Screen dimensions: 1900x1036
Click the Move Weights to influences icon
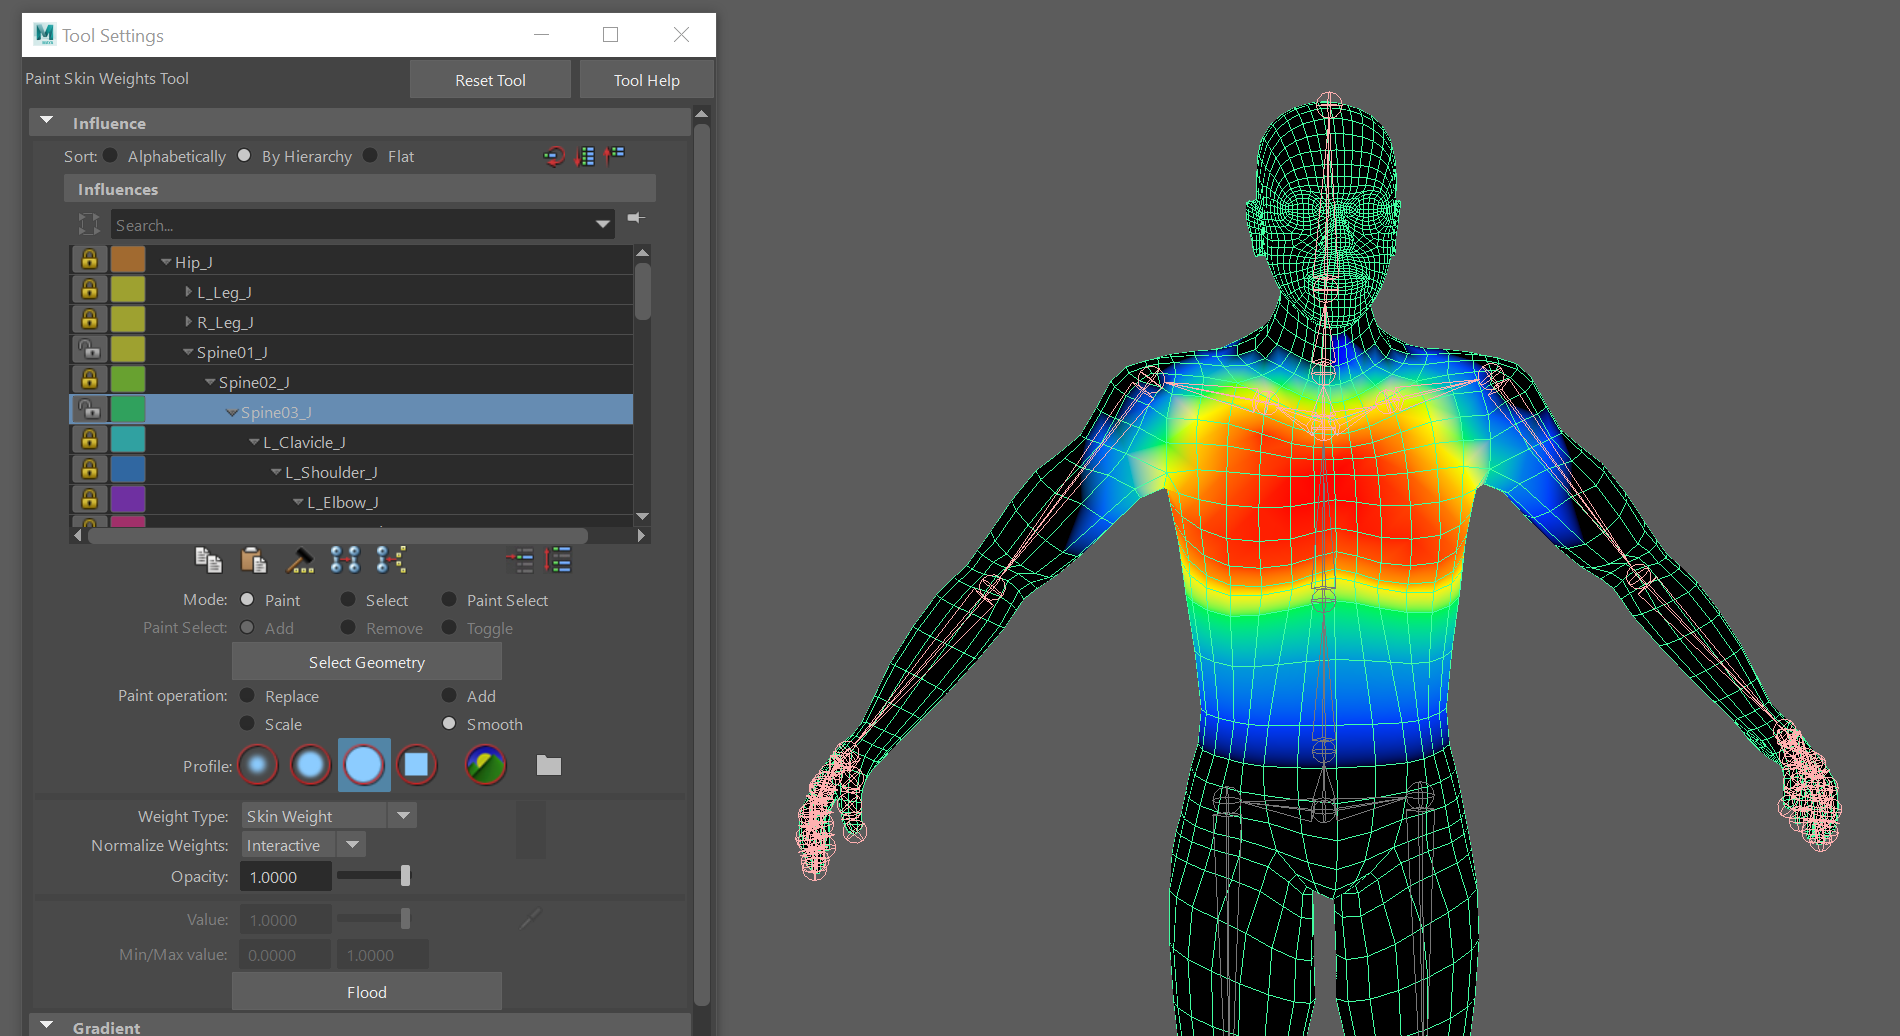pyautogui.click(x=345, y=560)
